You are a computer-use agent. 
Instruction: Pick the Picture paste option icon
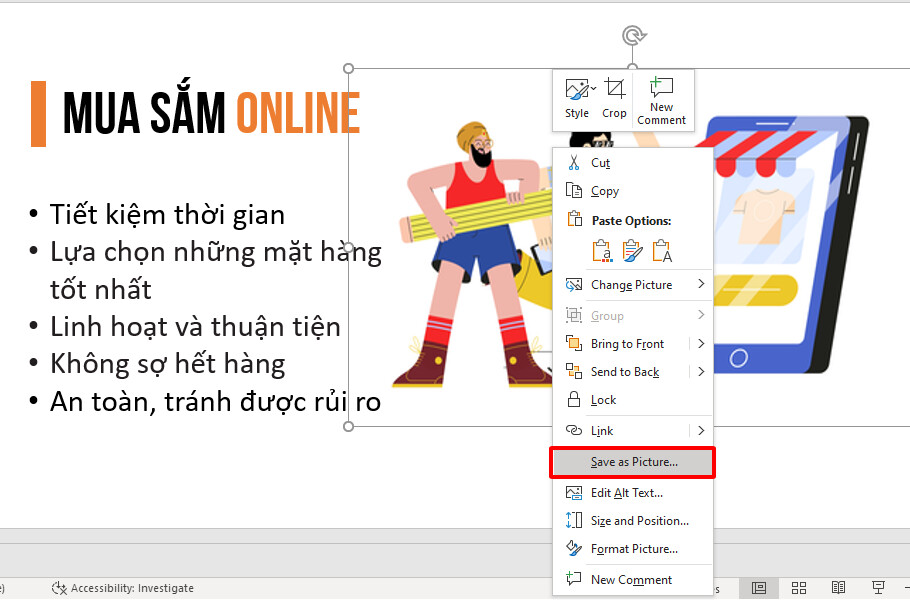[x=662, y=251]
